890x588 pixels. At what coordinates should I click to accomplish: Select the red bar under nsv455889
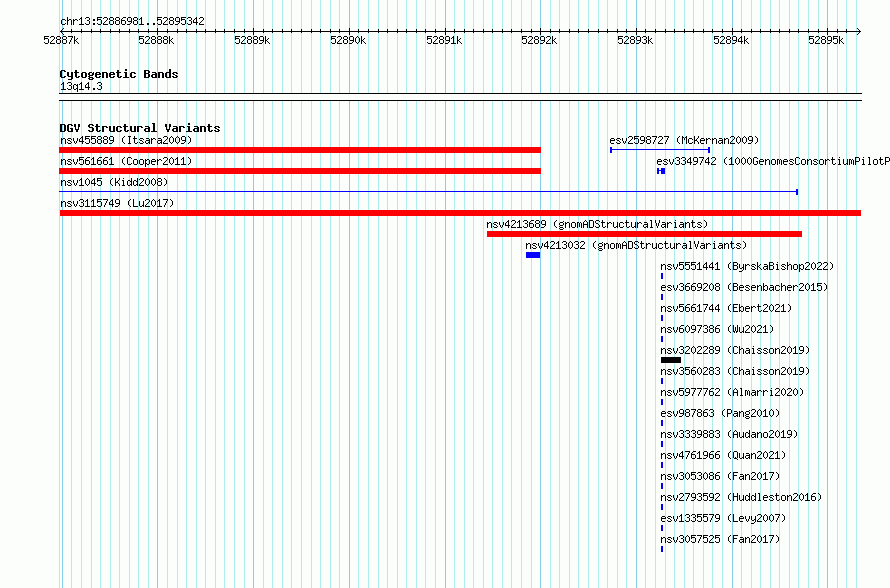pyautogui.click(x=300, y=150)
